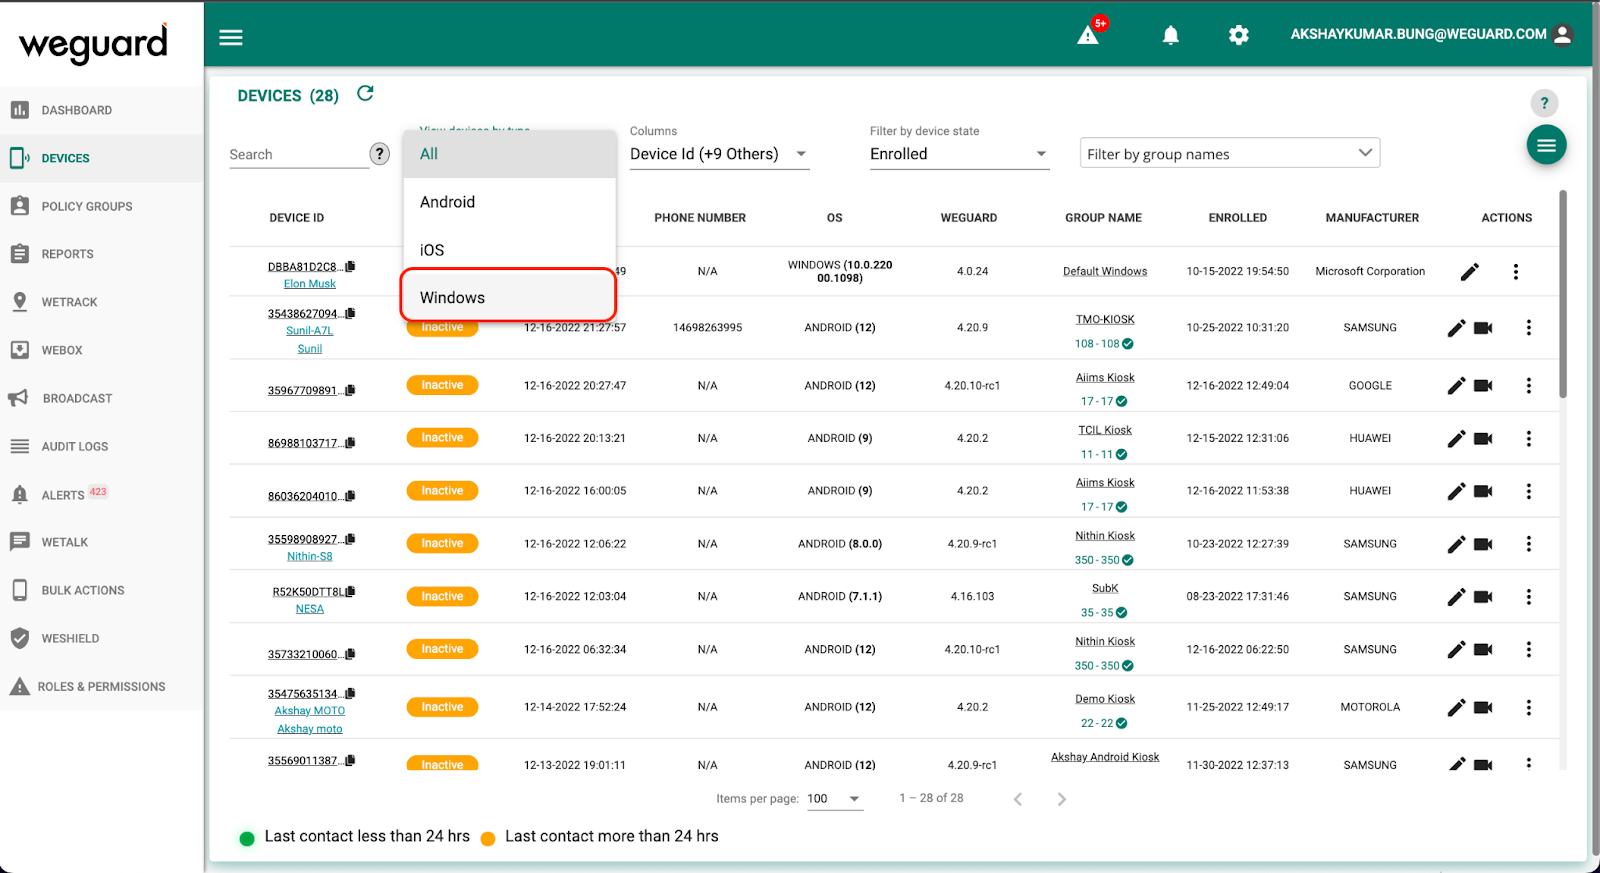The width and height of the screenshot is (1600, 873).
Task: Open the page help question mark button
Action: (1544, 103)
